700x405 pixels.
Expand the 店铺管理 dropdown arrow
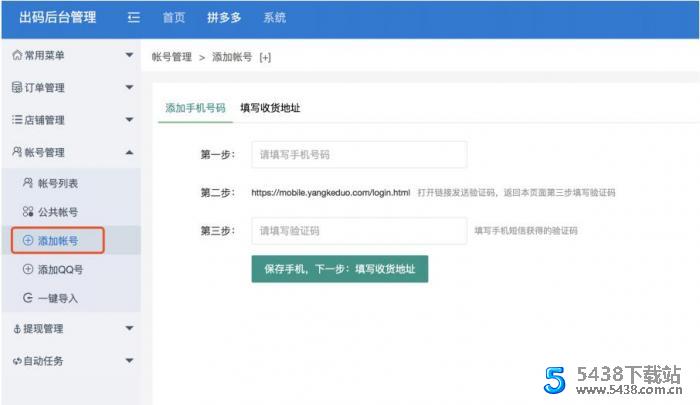(129, 120)
